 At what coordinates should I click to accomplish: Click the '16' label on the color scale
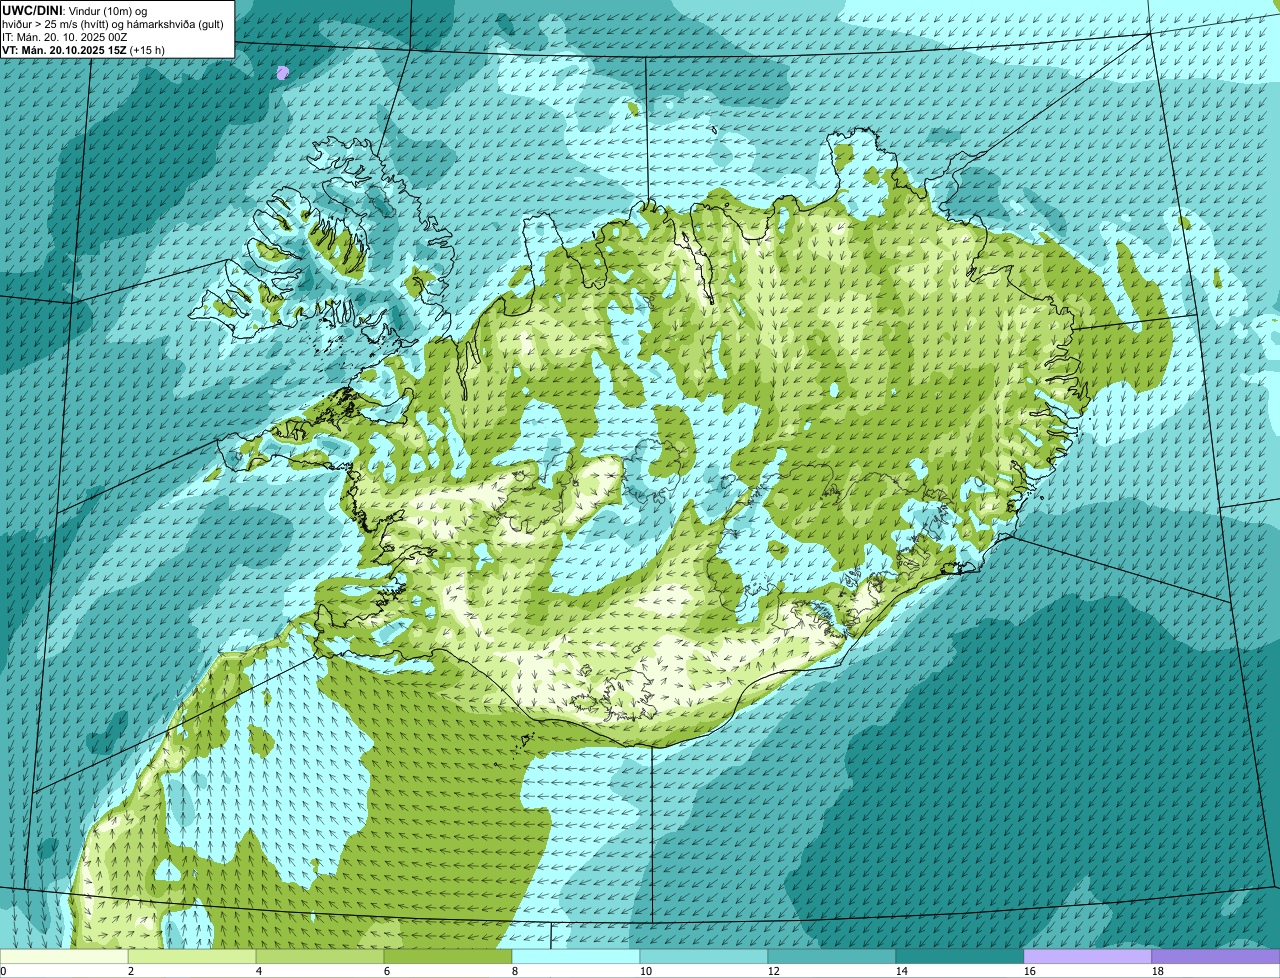(1030, 971)
